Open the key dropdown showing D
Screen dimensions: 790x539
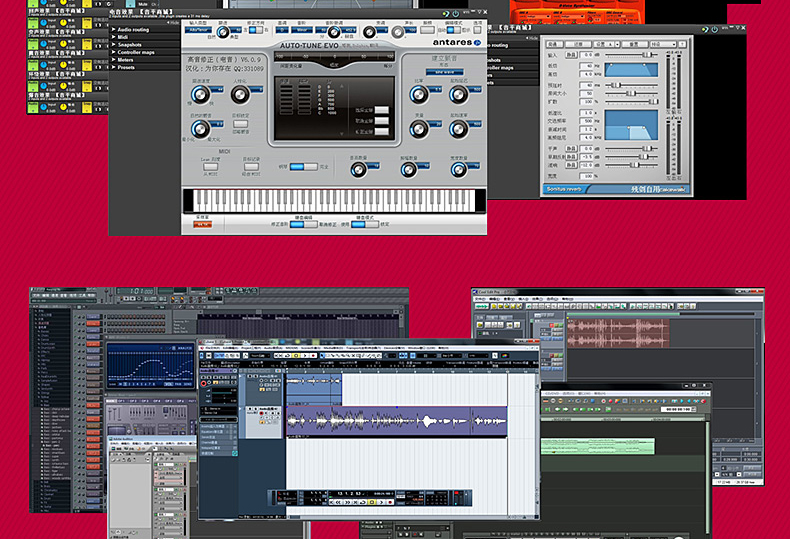coord(282,30)
